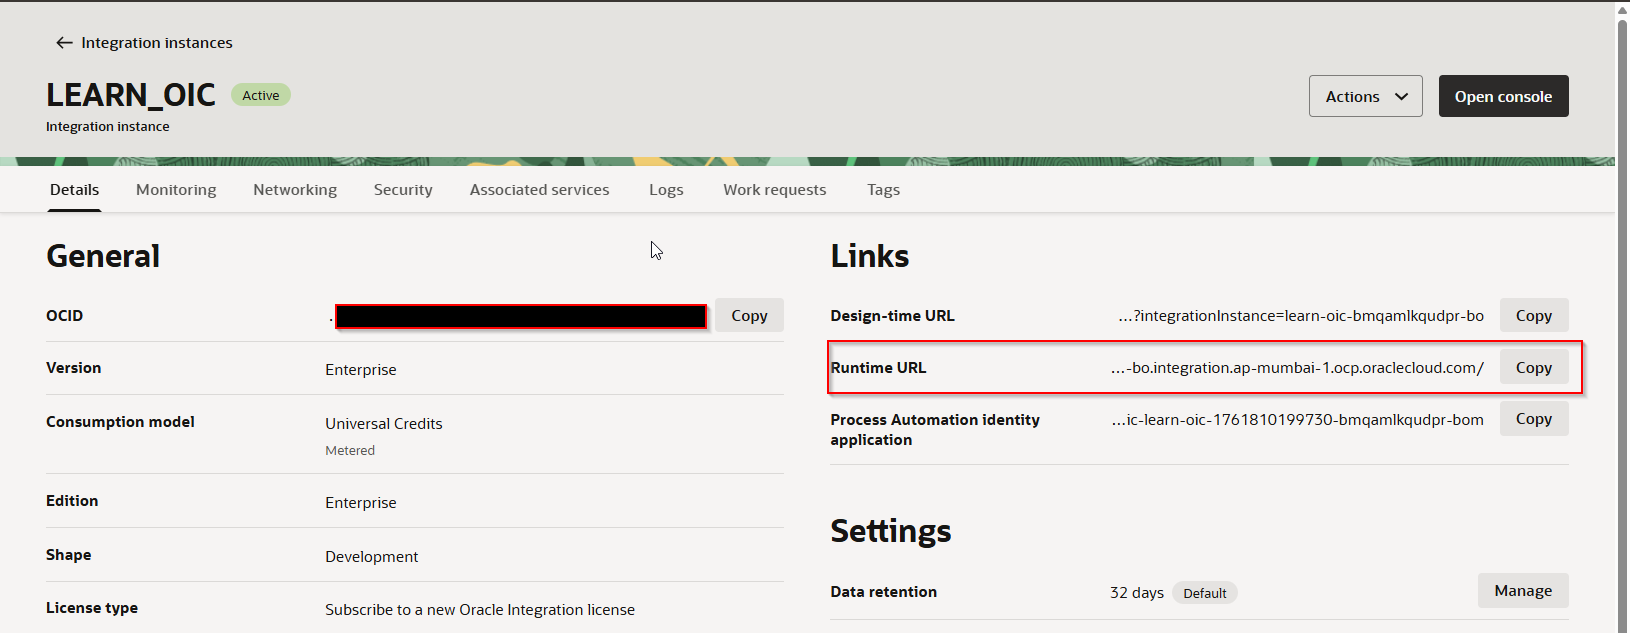Click the Active status badge

pyautogui.click(x=261, y=96)
